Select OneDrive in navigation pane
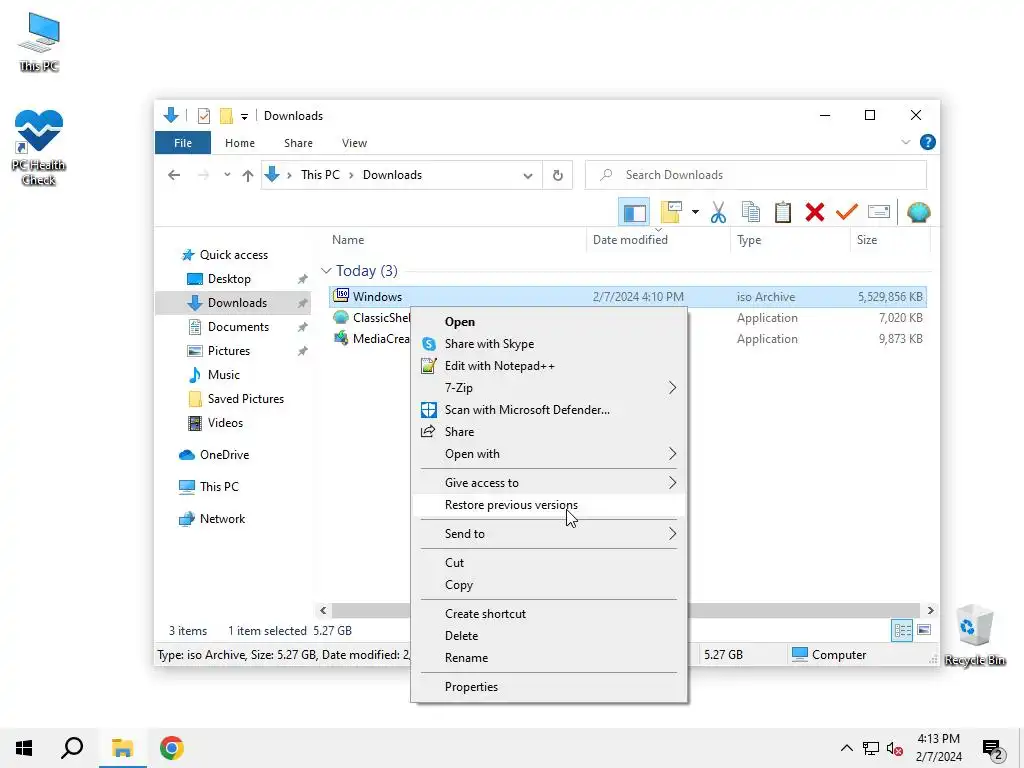The width and height of the screenshot is (1024, 768). [x=224, y=455]
